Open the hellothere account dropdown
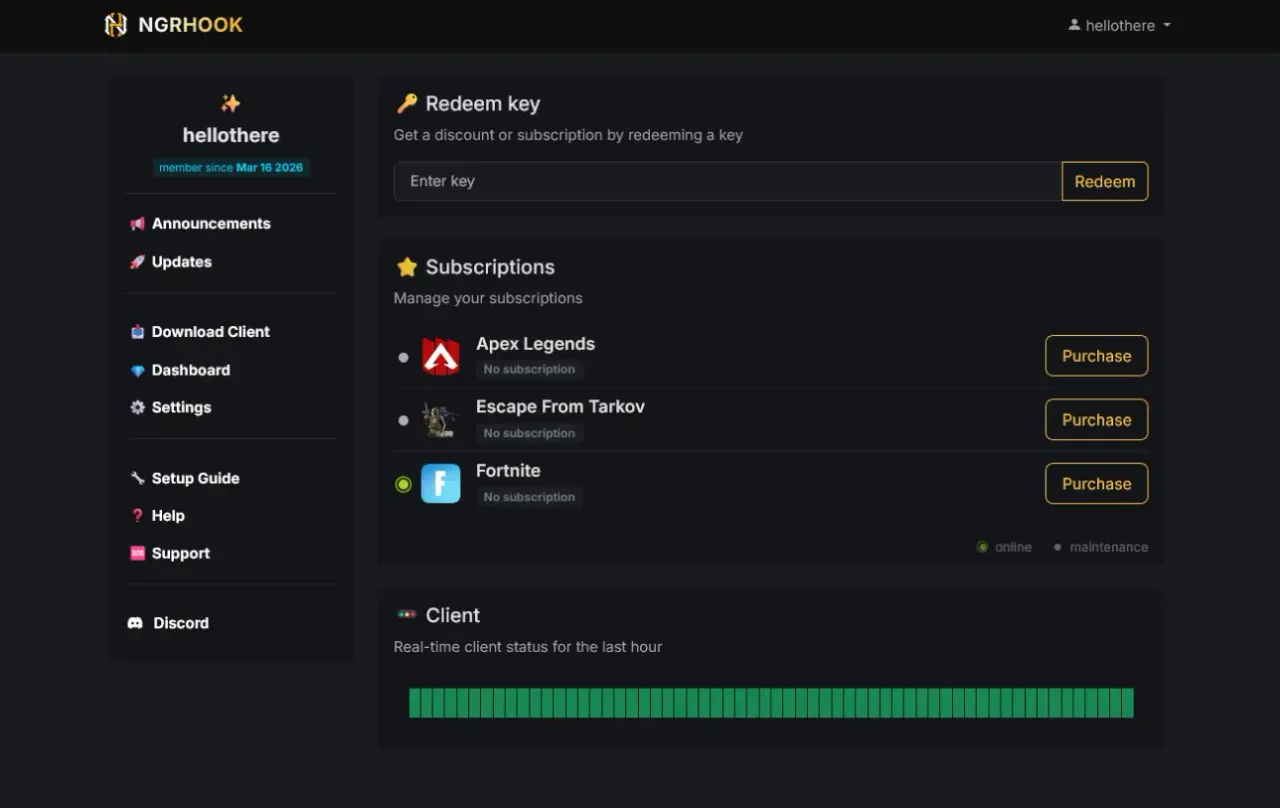The height and width of the screenshot is (808, 1280). coord(1119,26)
